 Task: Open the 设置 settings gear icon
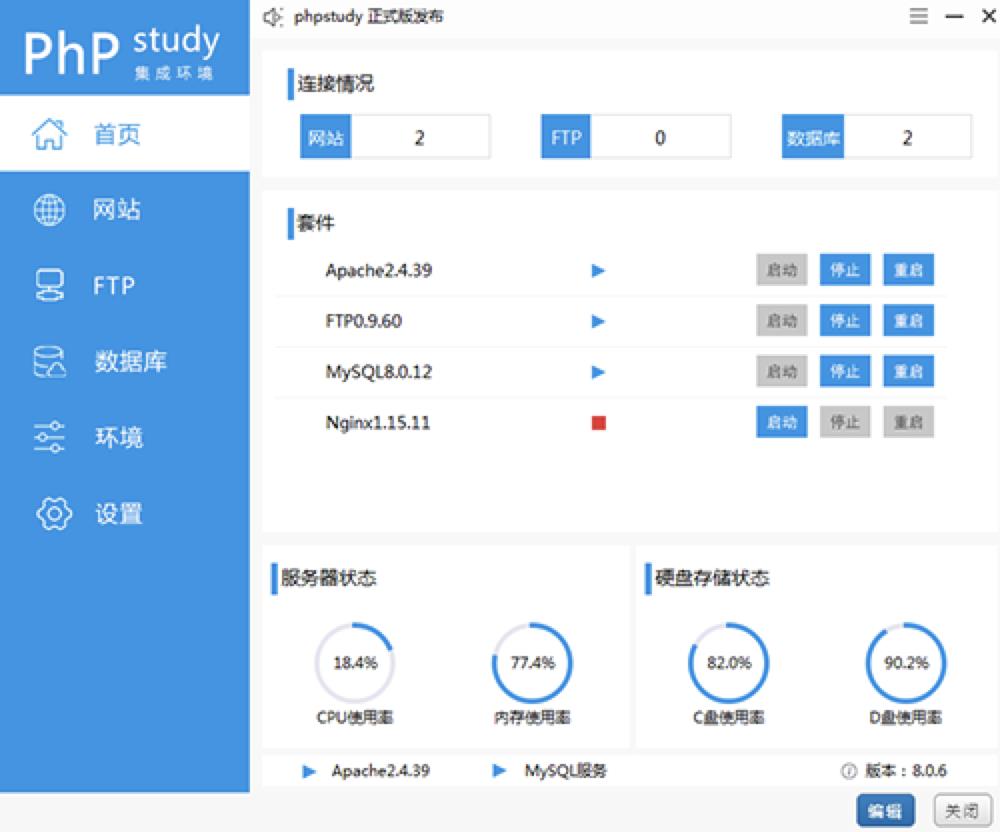(51, 513)
